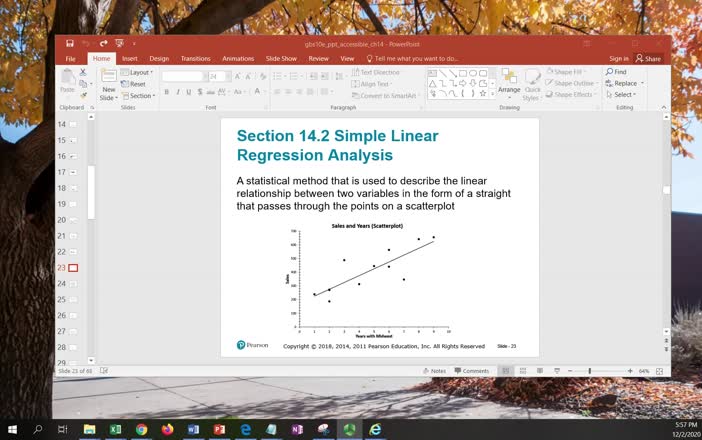Image resolution: width=702 pixels, height=440 pixels.
Task: Expand the Section dropdown
Action: pos(138,96)
